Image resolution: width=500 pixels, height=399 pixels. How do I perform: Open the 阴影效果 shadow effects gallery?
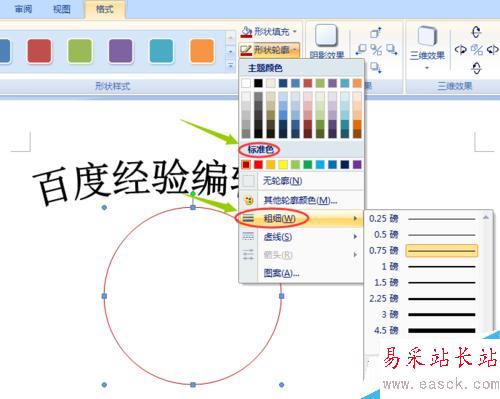[x=327, y=41]
